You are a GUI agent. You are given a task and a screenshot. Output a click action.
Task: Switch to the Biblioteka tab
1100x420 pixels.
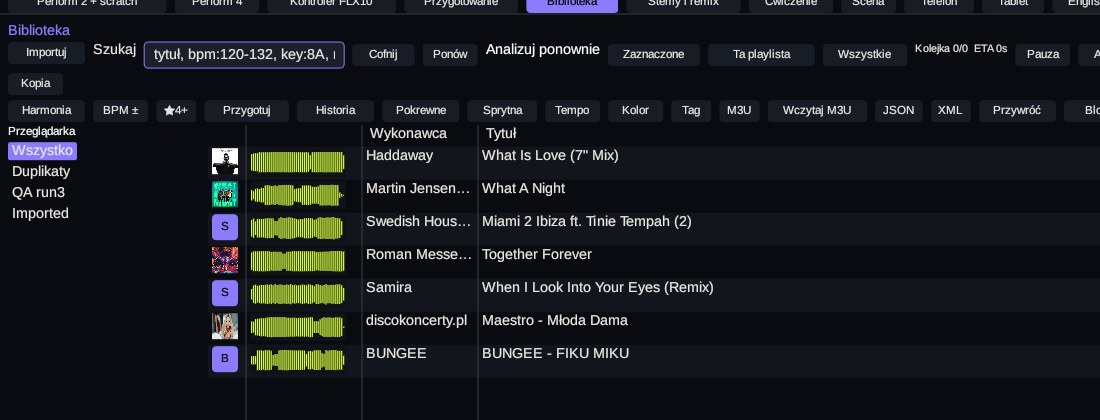(x=572, y=4)
